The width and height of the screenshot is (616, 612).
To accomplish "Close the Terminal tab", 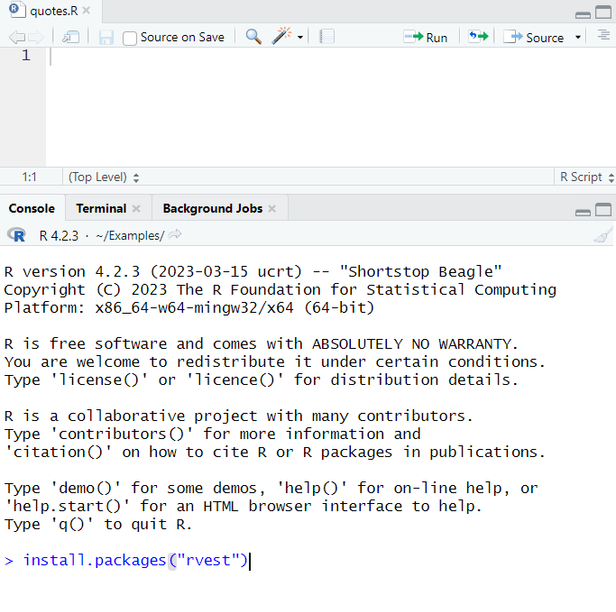I will point(136,208).
